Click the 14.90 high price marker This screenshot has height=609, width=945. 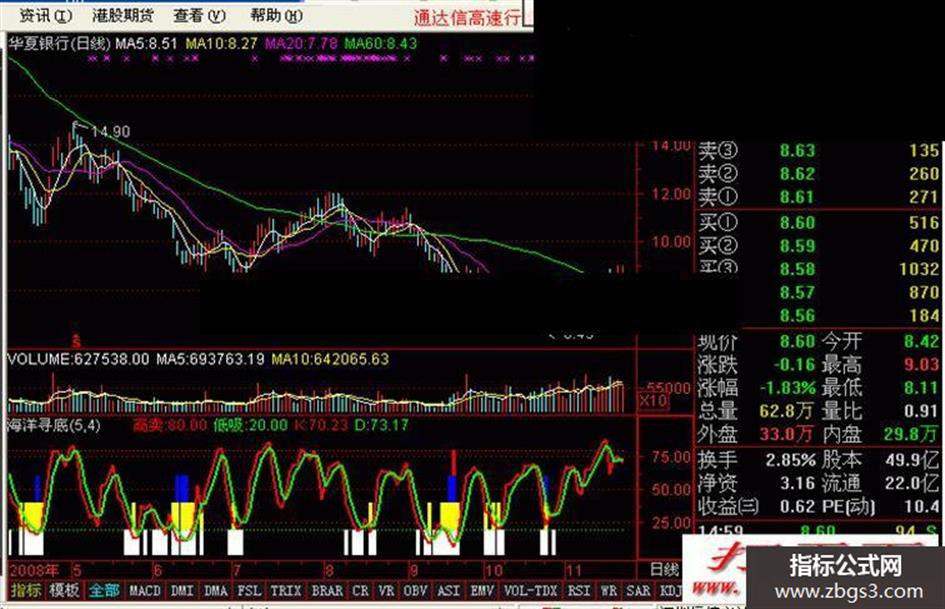[x=110, y=131]
